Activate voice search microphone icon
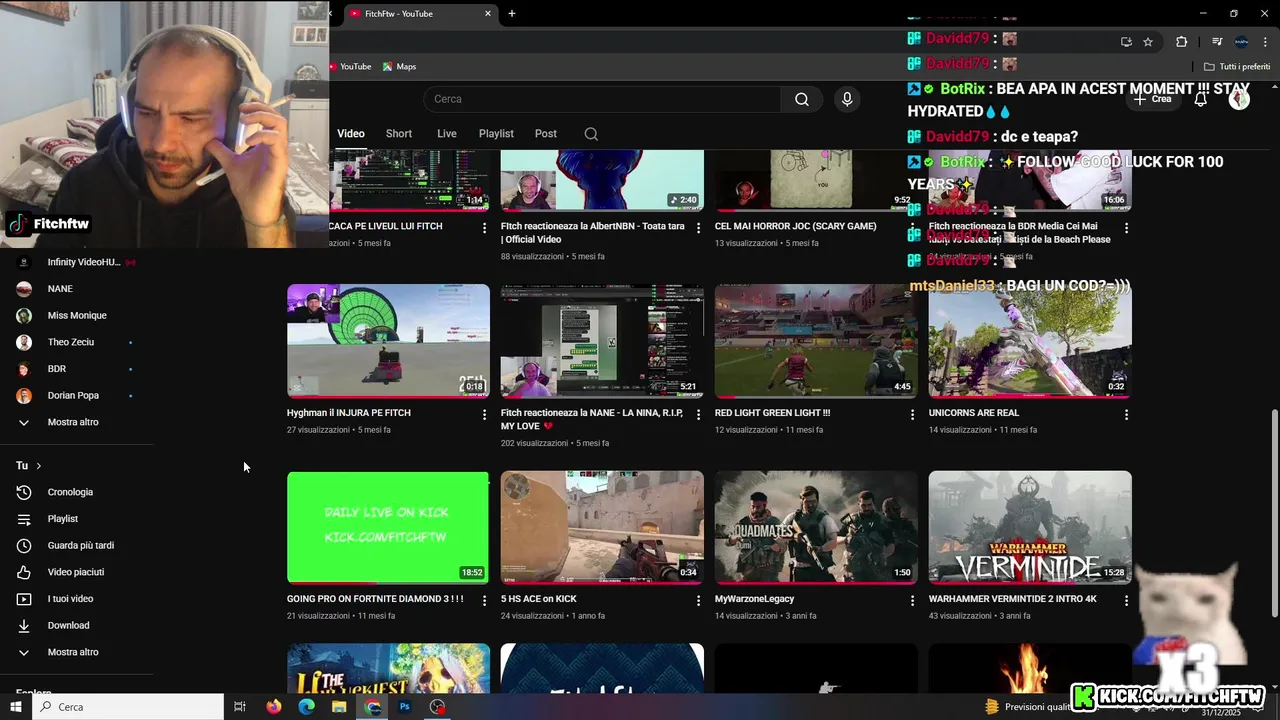 [x=847, y=99]
